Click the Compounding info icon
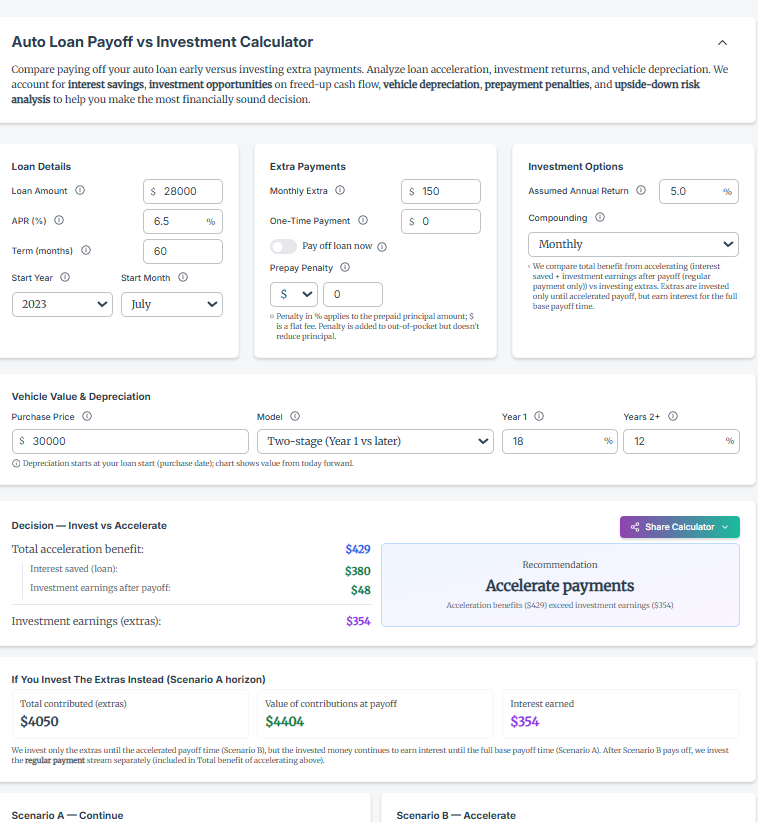This screenshot has height=822, width=758. coord(599,217)
